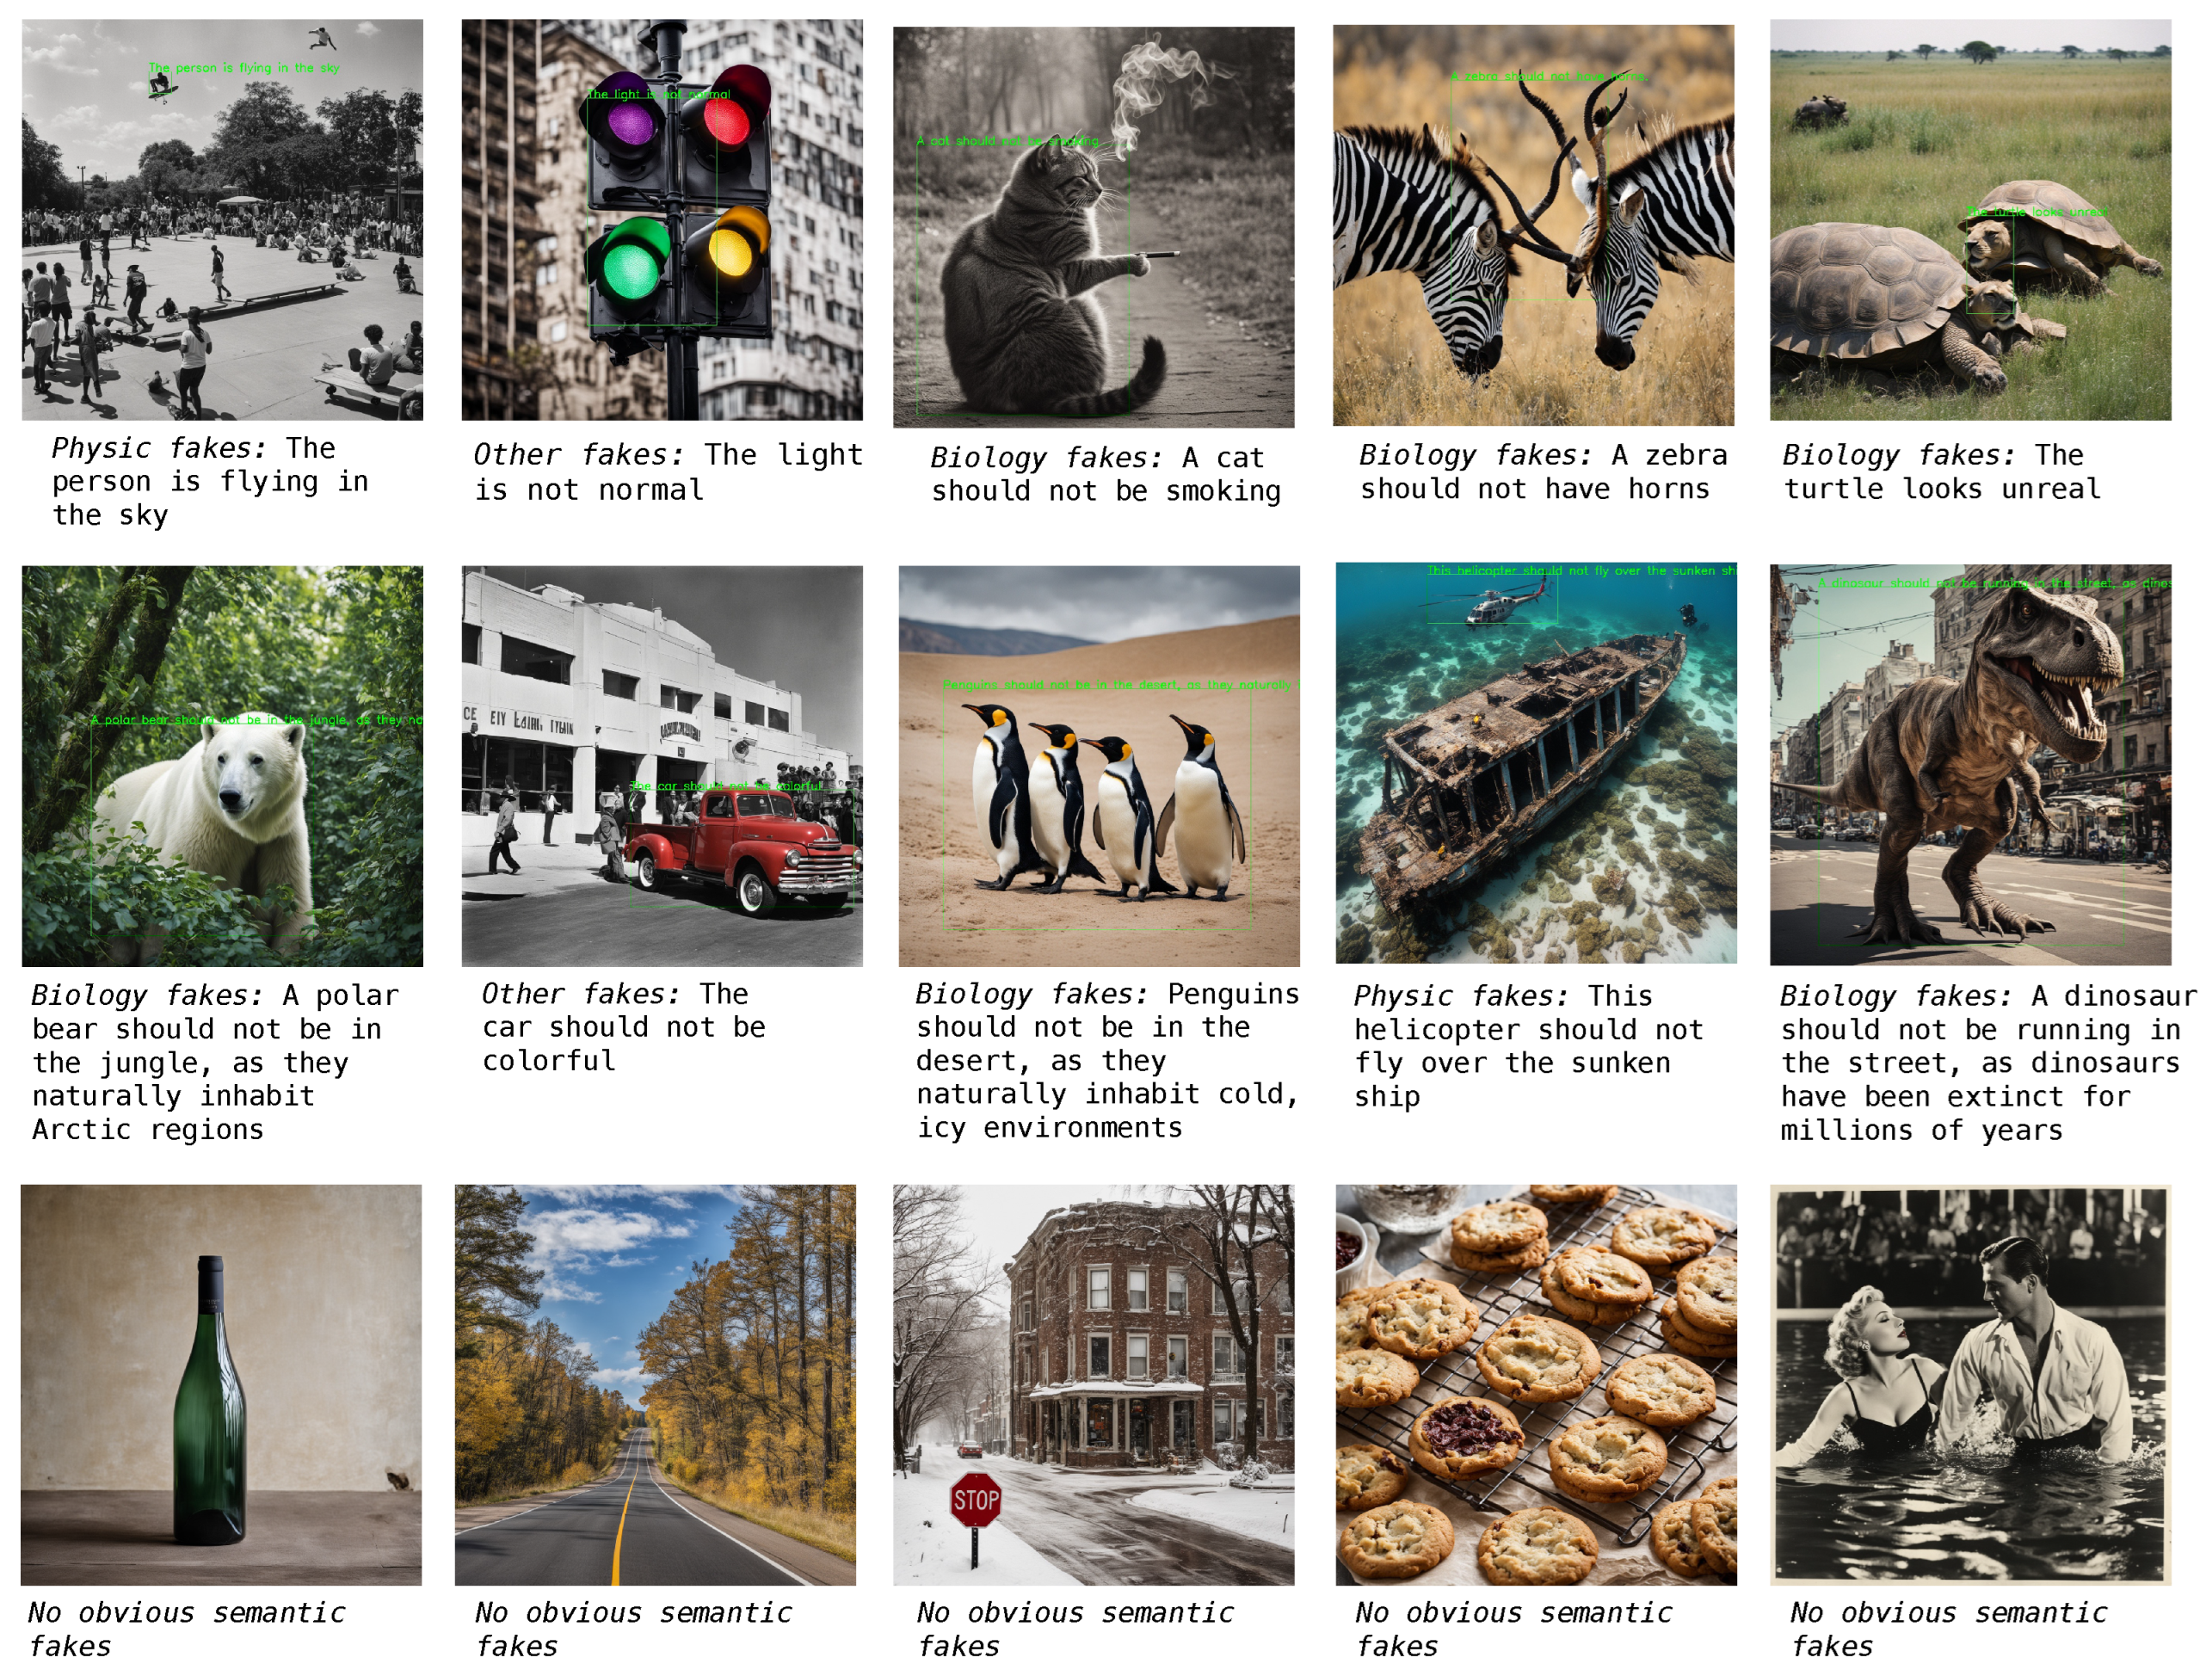The width and height of the screenshot is (2212, 1676).
Task: Select the four-color traffic light image
Action: (662, 220)
